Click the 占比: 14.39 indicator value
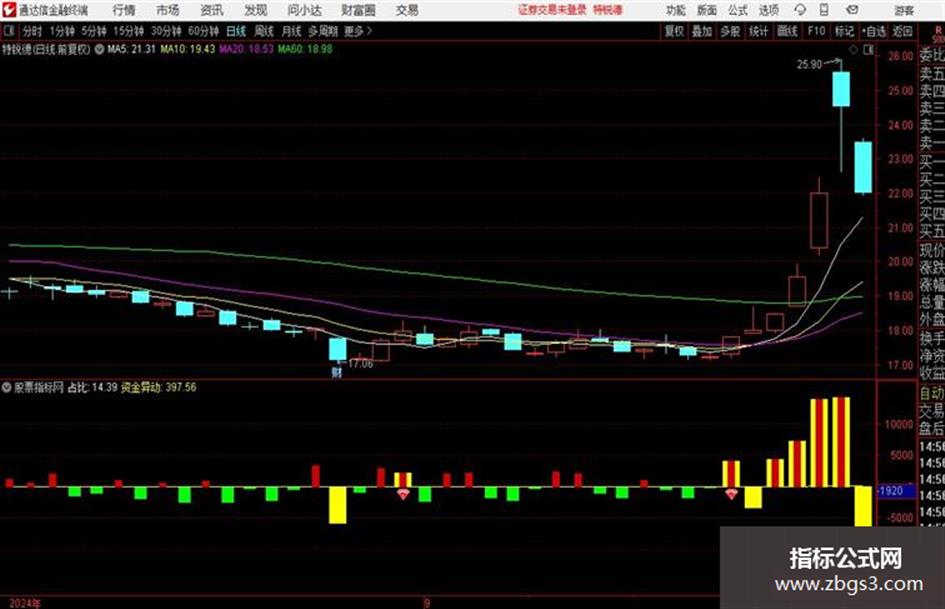 point(92,387)
